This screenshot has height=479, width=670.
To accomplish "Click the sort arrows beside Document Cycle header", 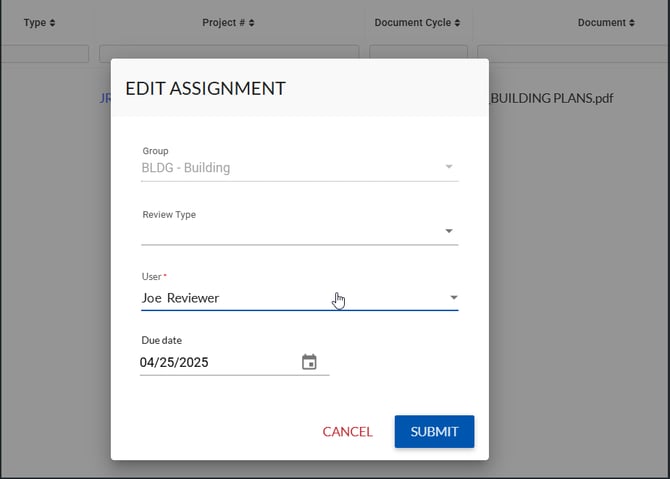I will [457, 23].
